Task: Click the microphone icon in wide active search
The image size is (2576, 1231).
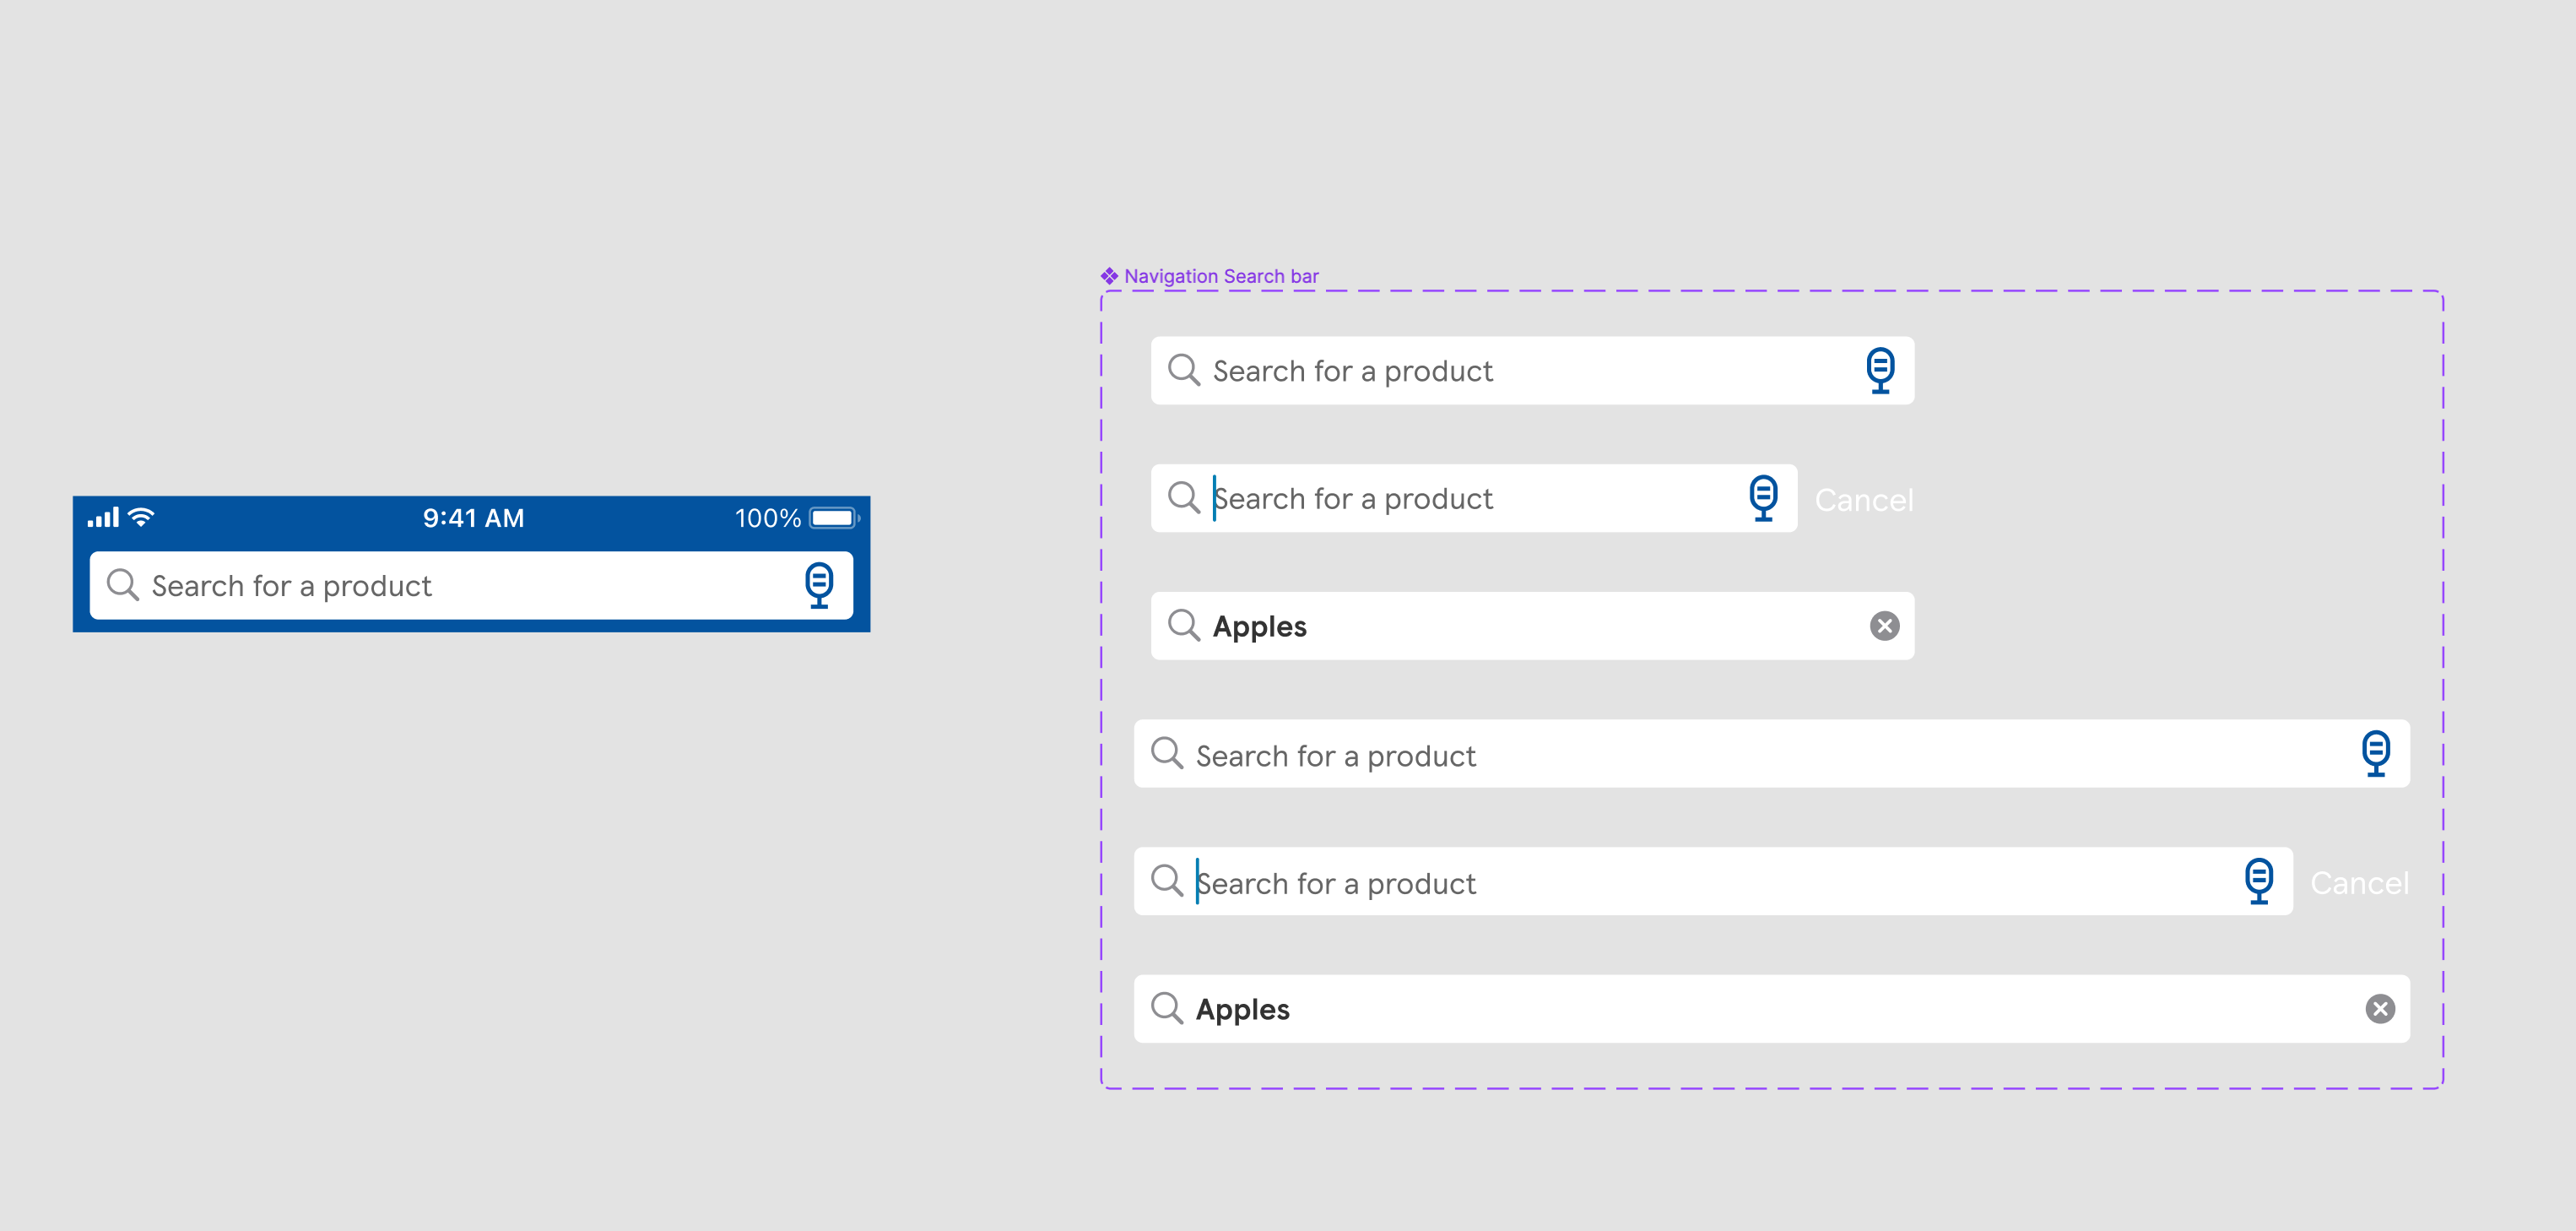Action: click(x=2260, y=882)
